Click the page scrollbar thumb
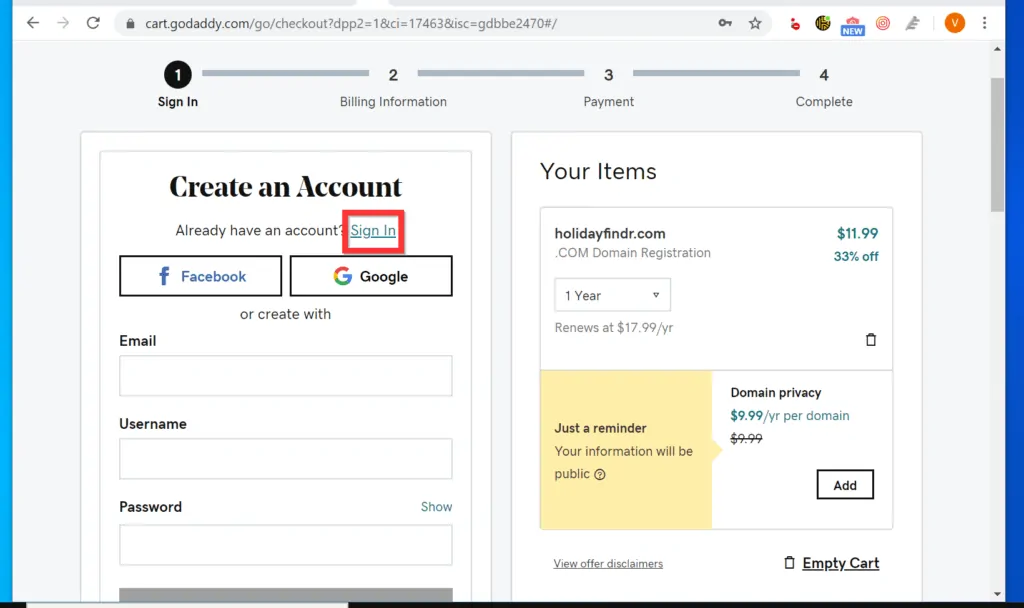 (x=997, y=145)
